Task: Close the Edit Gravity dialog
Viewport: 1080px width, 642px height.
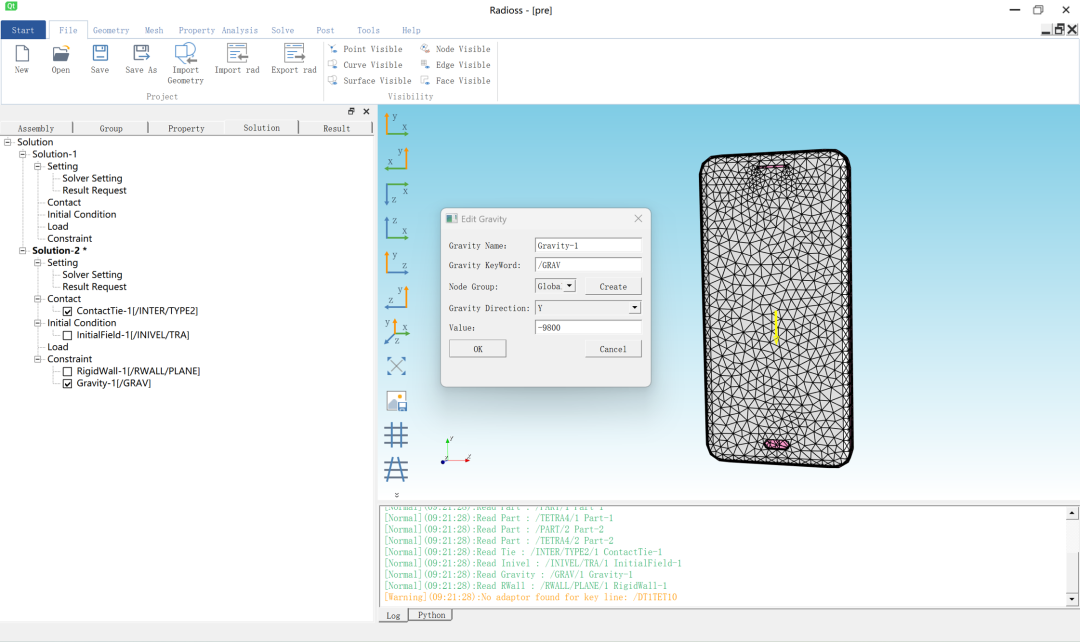Action: (638, 218)
